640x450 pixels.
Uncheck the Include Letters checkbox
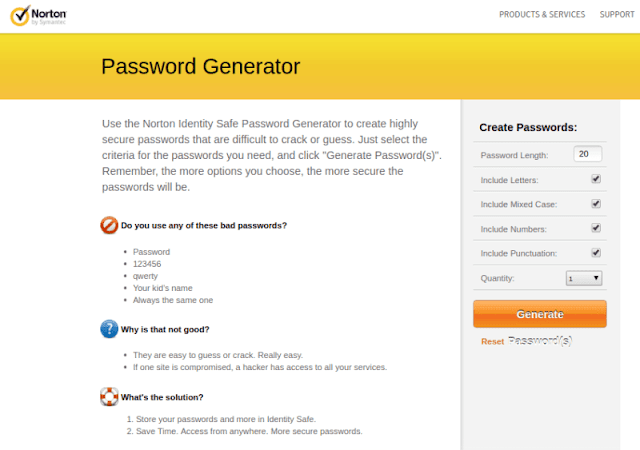[x=596, y=179]
